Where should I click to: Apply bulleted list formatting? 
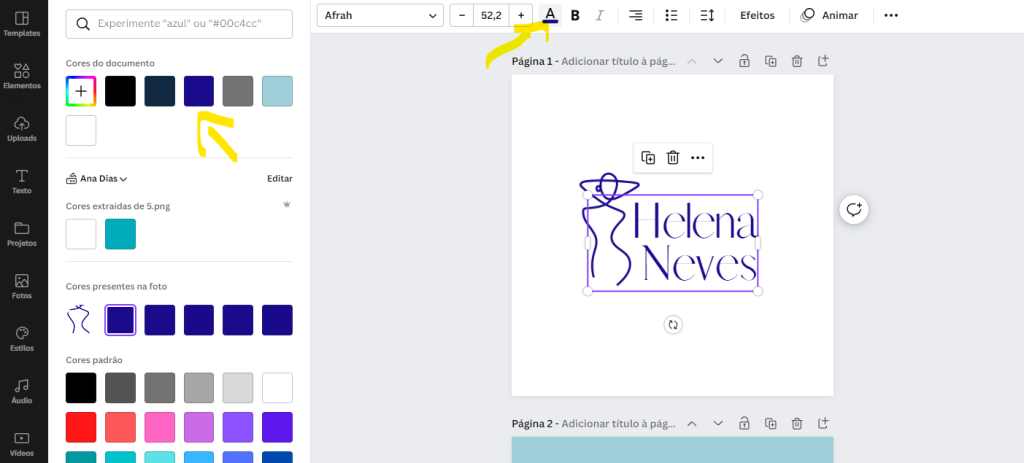click(x=671, y=15)
